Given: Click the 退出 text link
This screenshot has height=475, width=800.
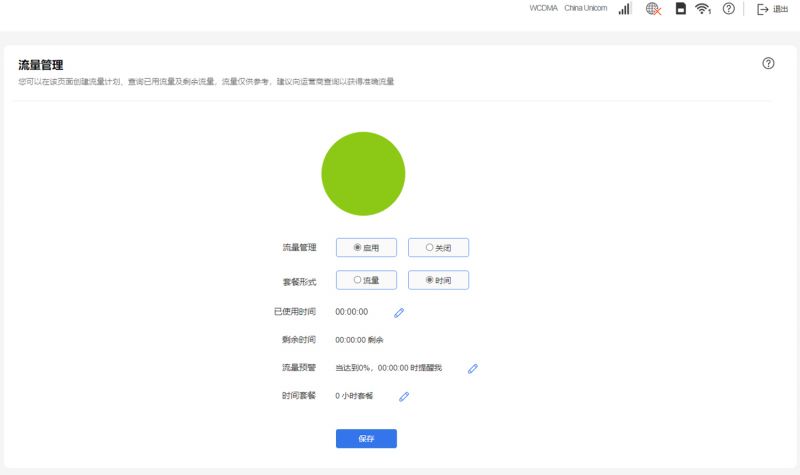Looking at the screenshot, I should (x=781, y=9).
